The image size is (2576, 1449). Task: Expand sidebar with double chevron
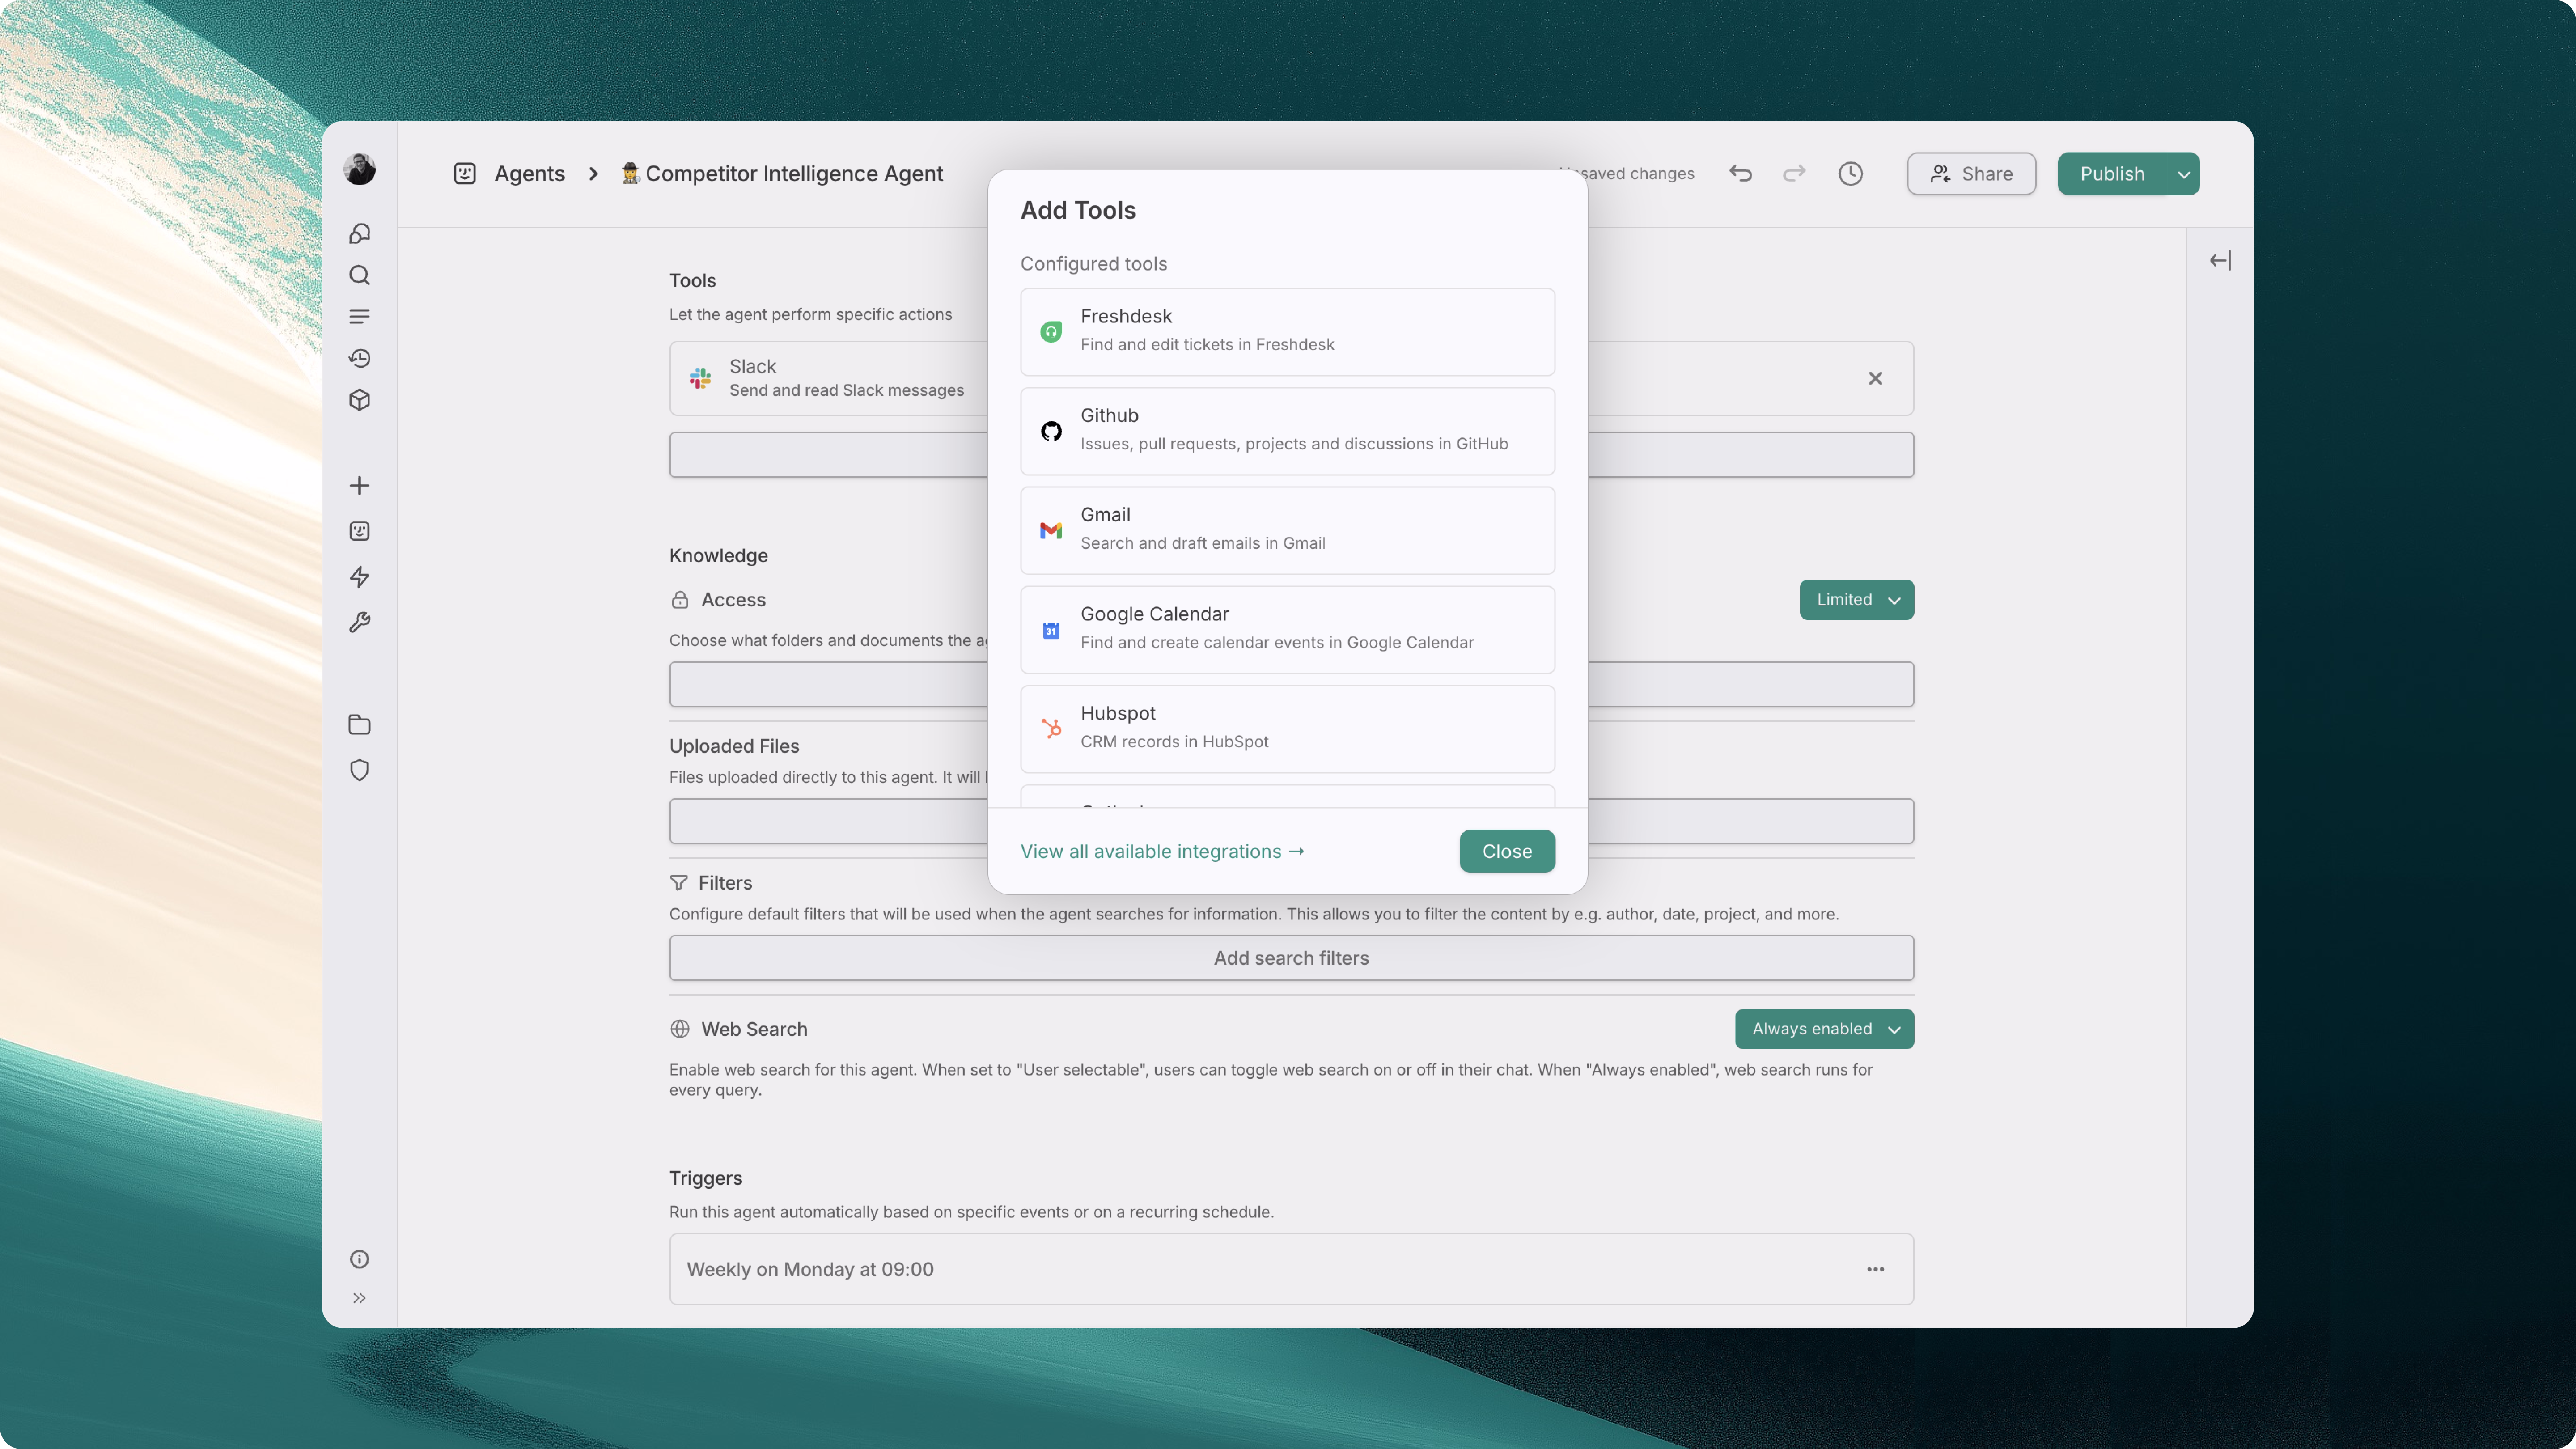[359, 1298]
